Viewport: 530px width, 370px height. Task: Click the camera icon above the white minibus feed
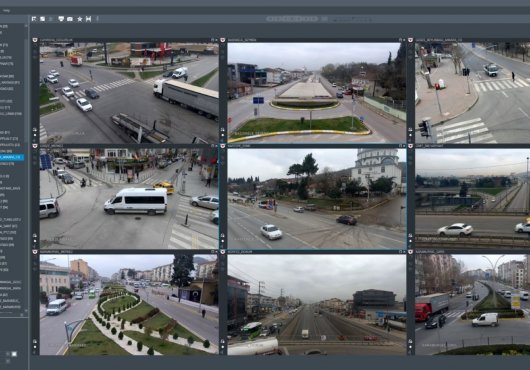35,146
